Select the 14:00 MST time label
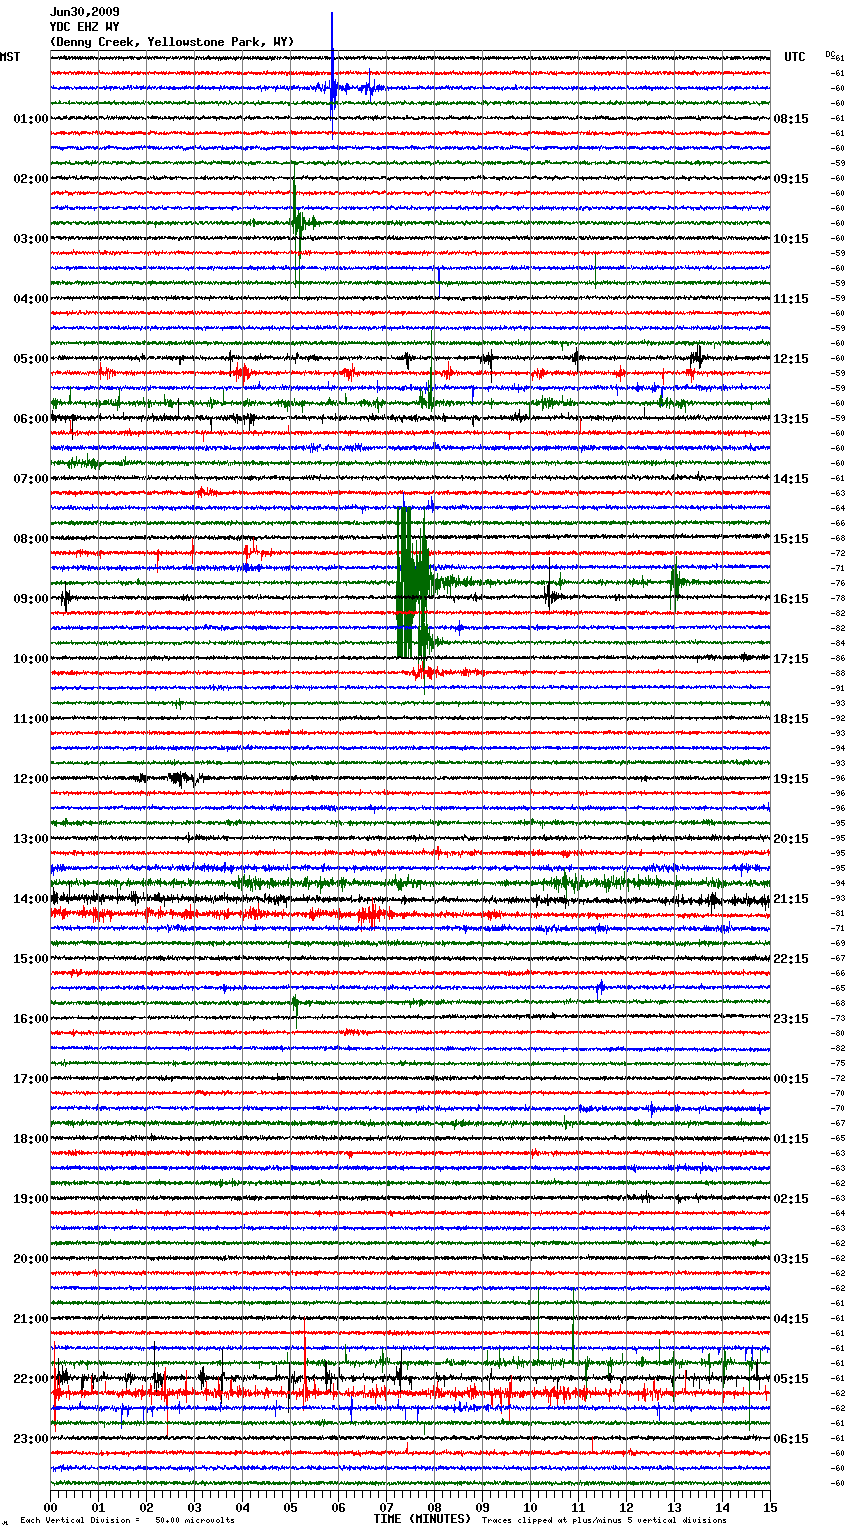This screenshot has height=1534, width=850. [x=31, y=899]
